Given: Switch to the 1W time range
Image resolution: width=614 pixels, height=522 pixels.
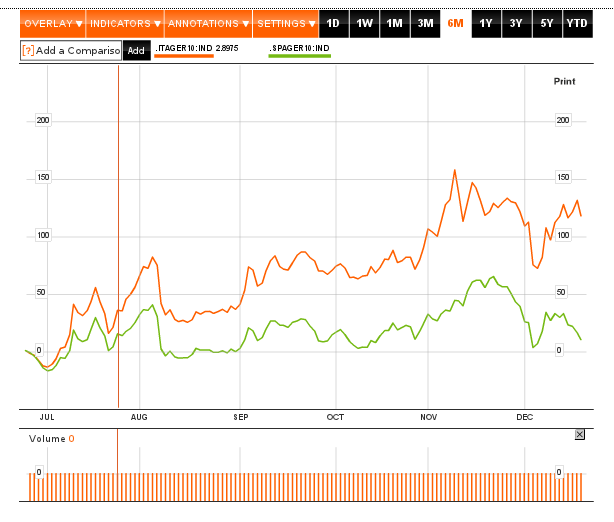Looking at the screenshot, I should click(364, 24).
